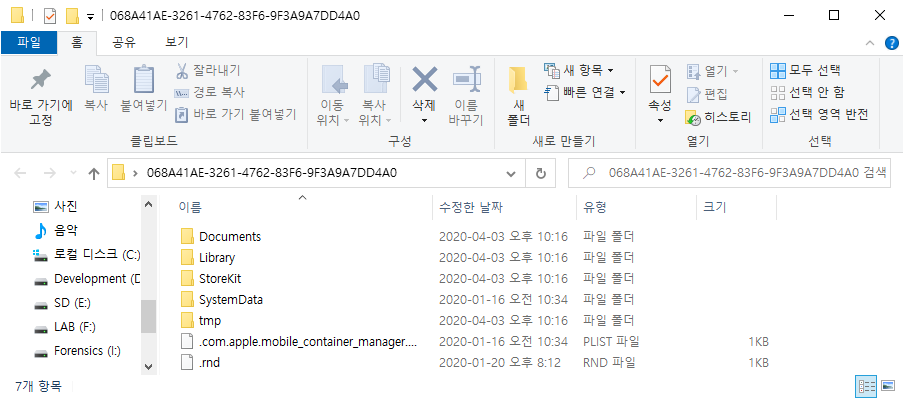
Task: Open Customize Quick Access Toolbar dropdown
Action: (x=91, y=17)
